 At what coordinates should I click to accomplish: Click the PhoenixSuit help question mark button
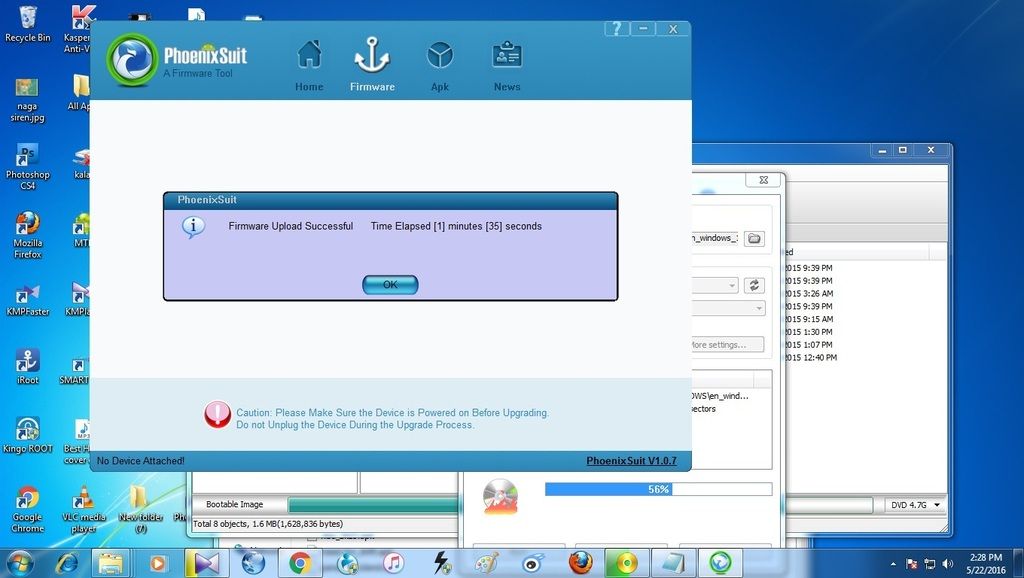pyautogui.click(x=618, y=29)
